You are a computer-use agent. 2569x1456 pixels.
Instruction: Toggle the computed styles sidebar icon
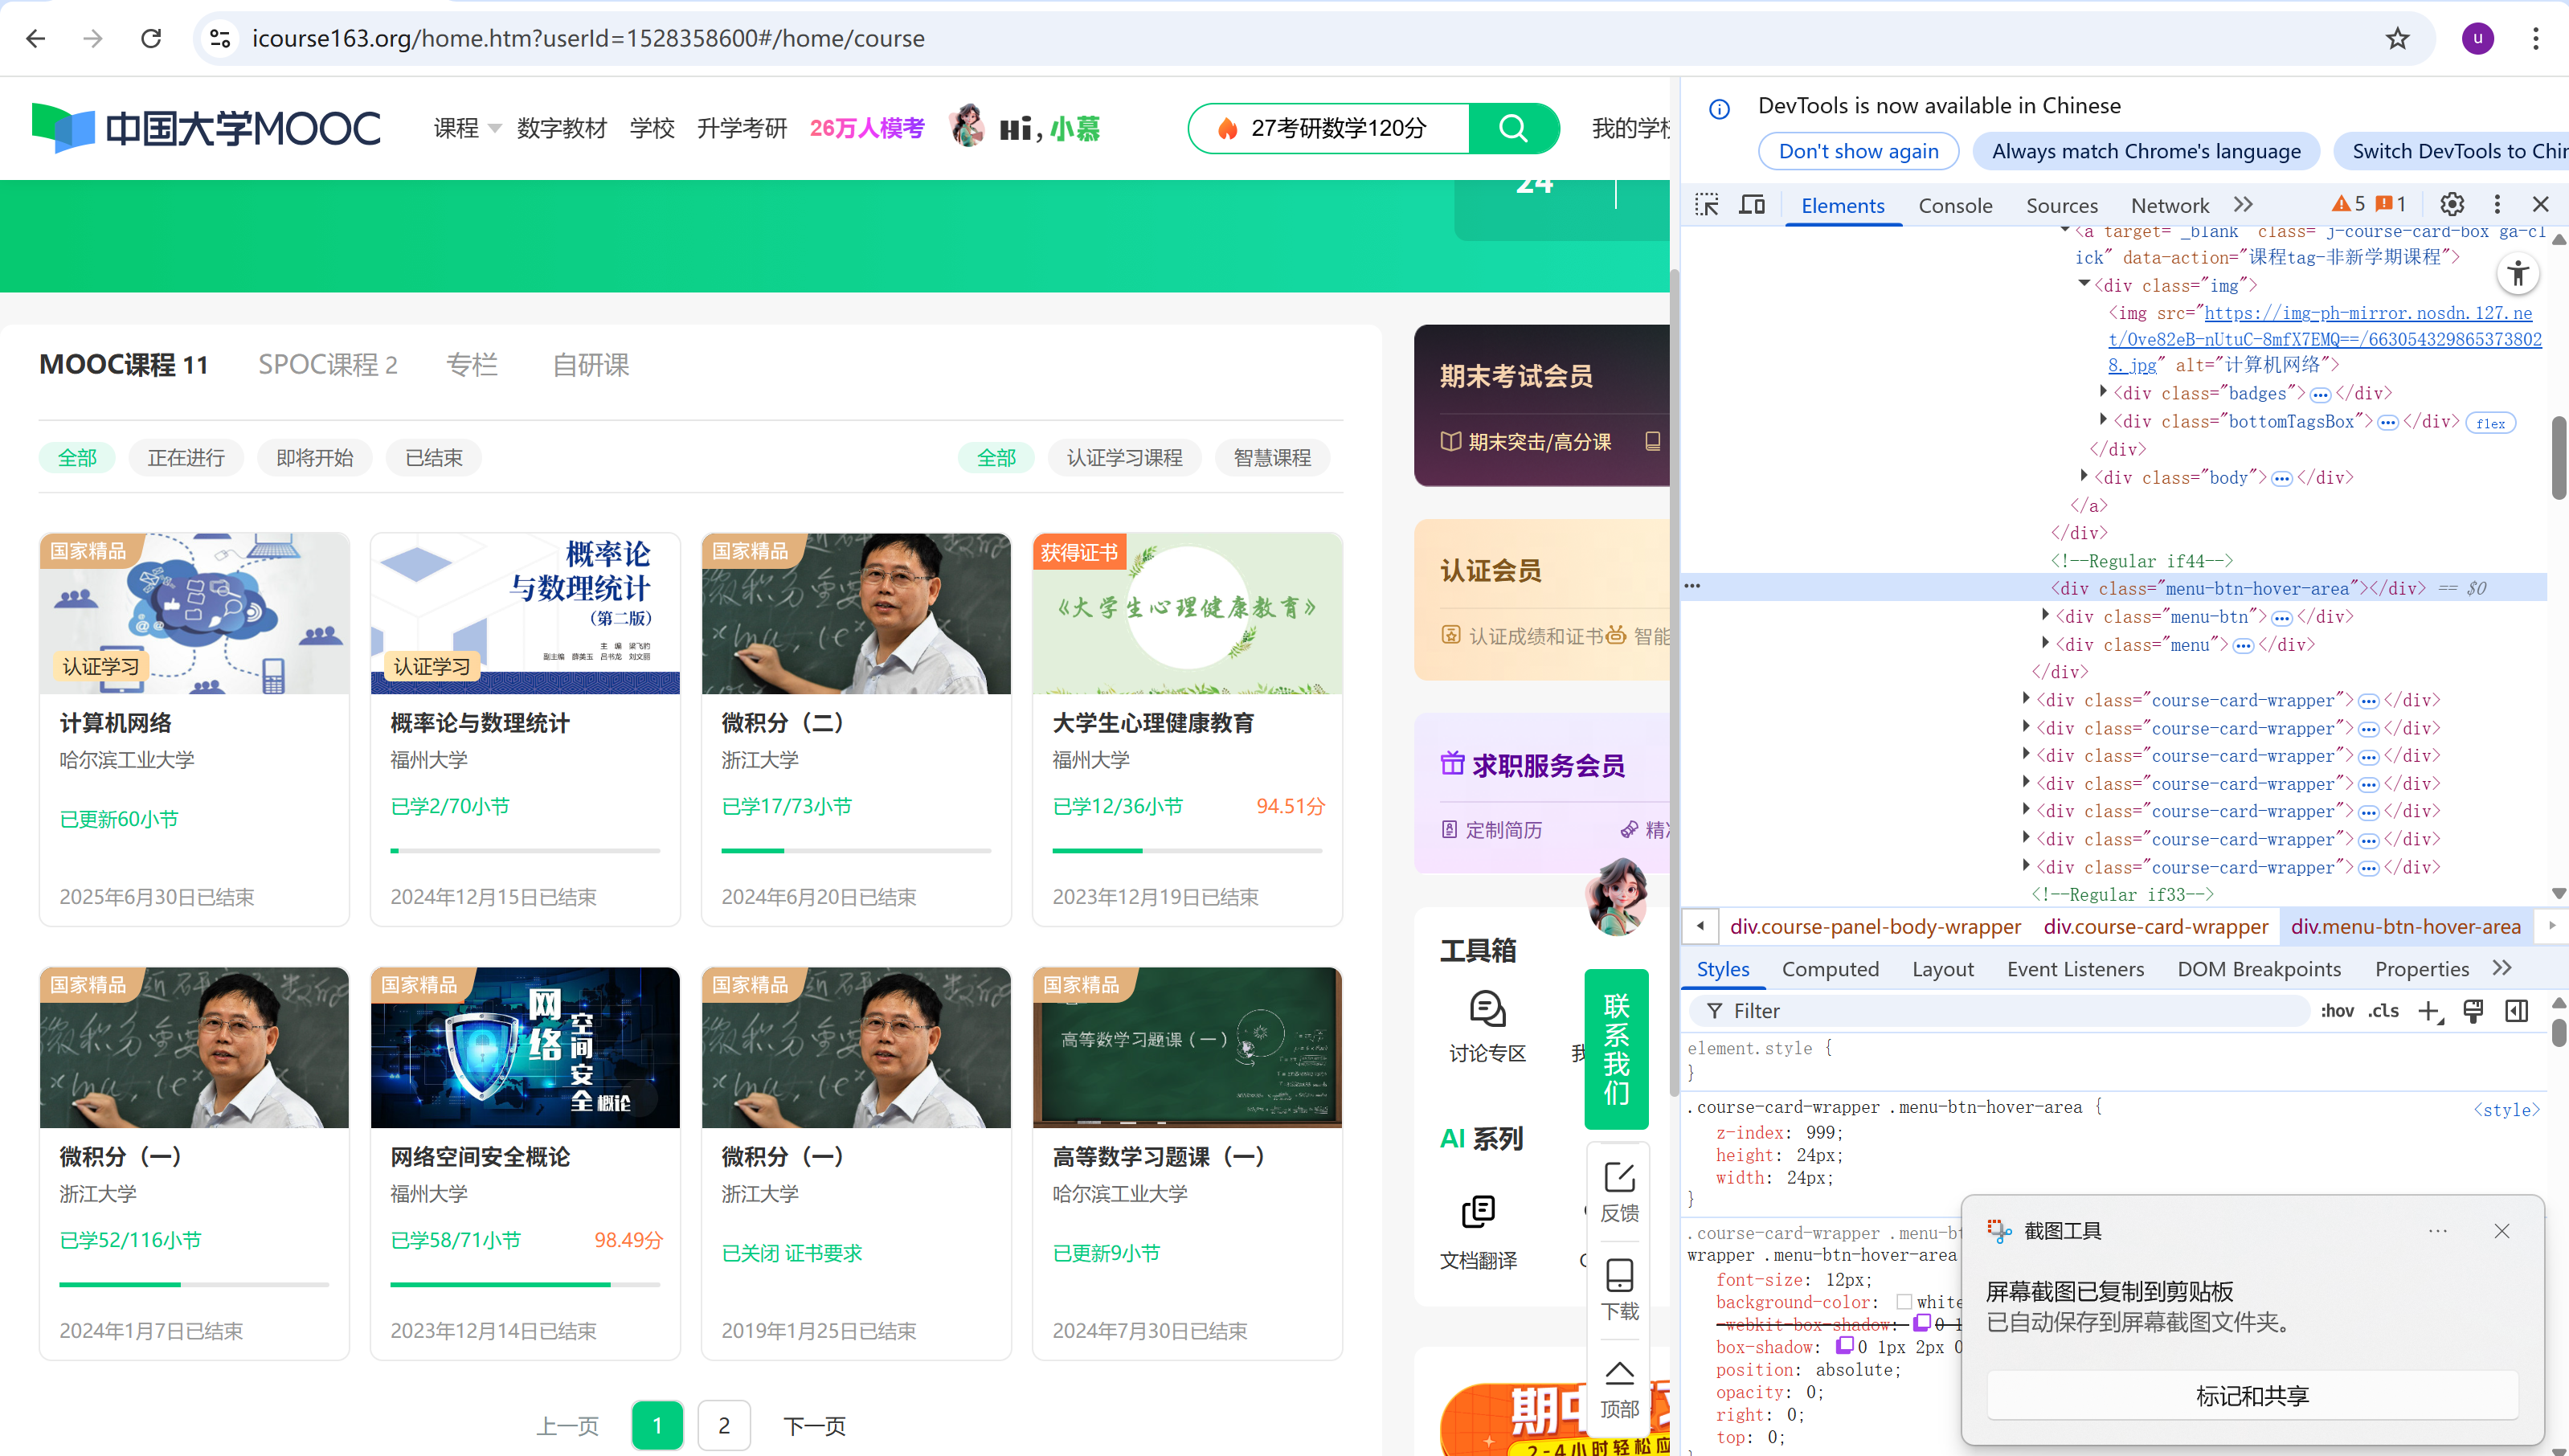tap(2517, 1011)
